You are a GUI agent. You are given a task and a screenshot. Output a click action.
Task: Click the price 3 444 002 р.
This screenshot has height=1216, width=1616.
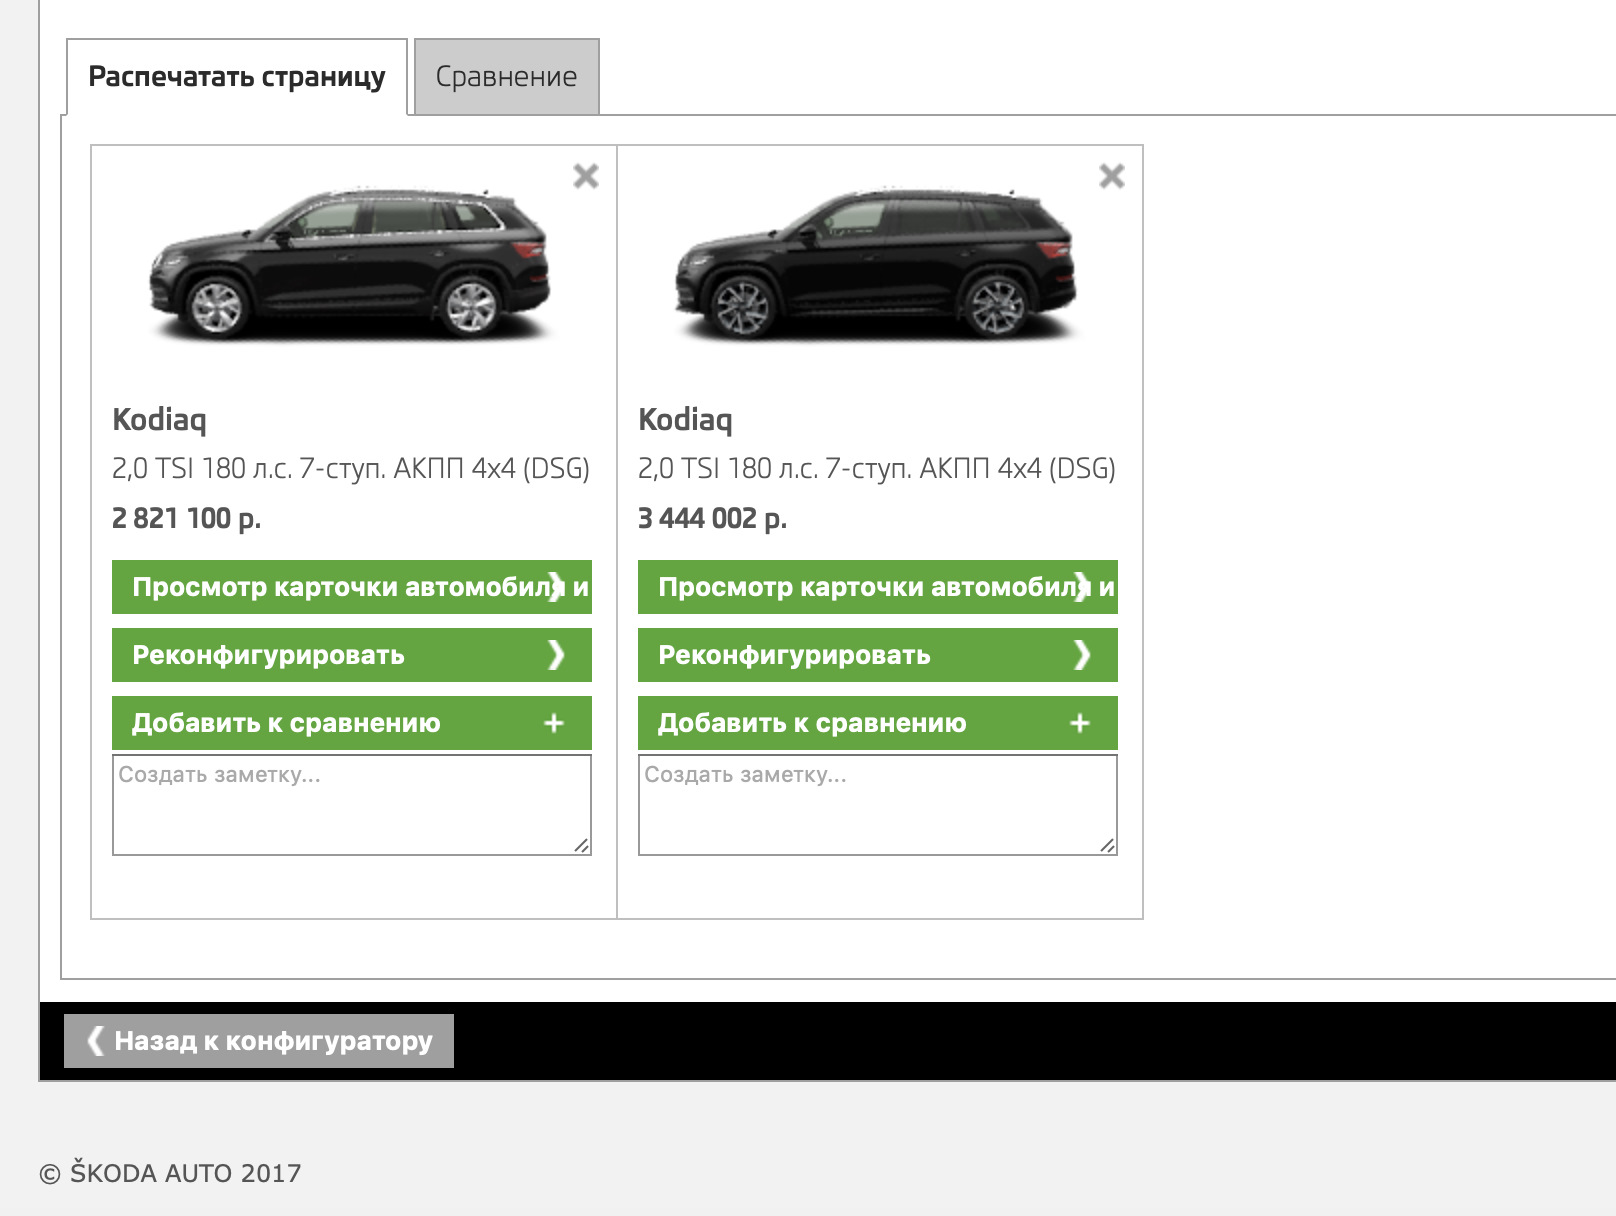(x=713, y=518)
